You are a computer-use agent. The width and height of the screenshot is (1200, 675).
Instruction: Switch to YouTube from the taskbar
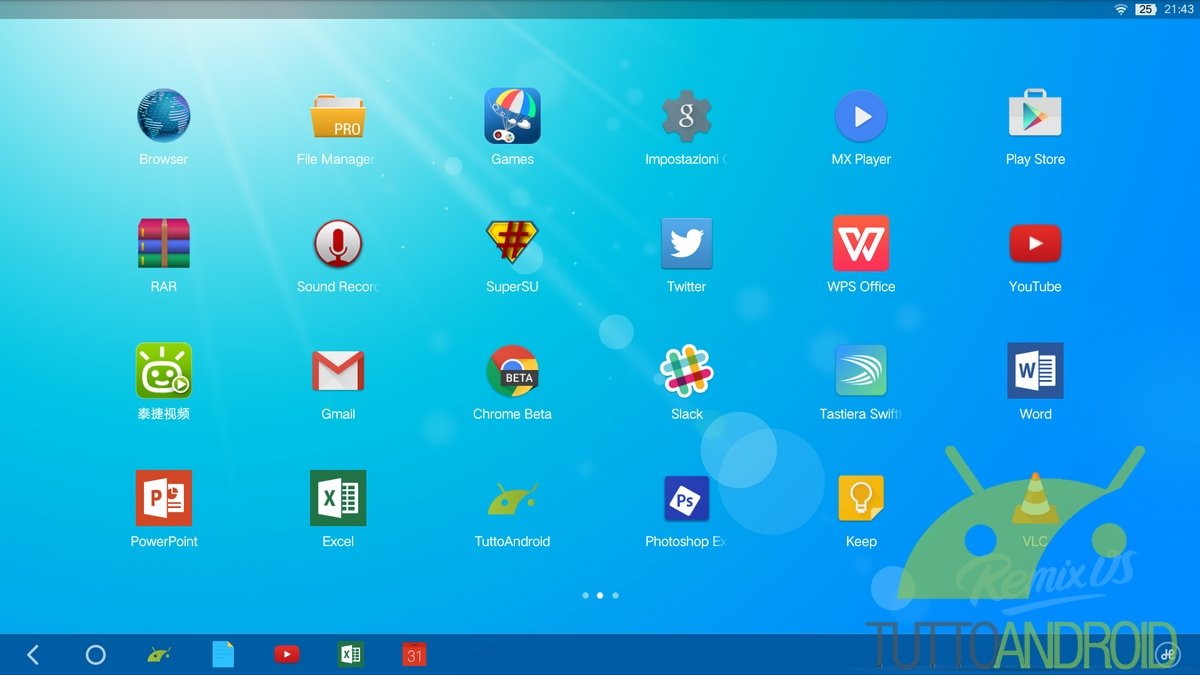(x=287, y=655)
